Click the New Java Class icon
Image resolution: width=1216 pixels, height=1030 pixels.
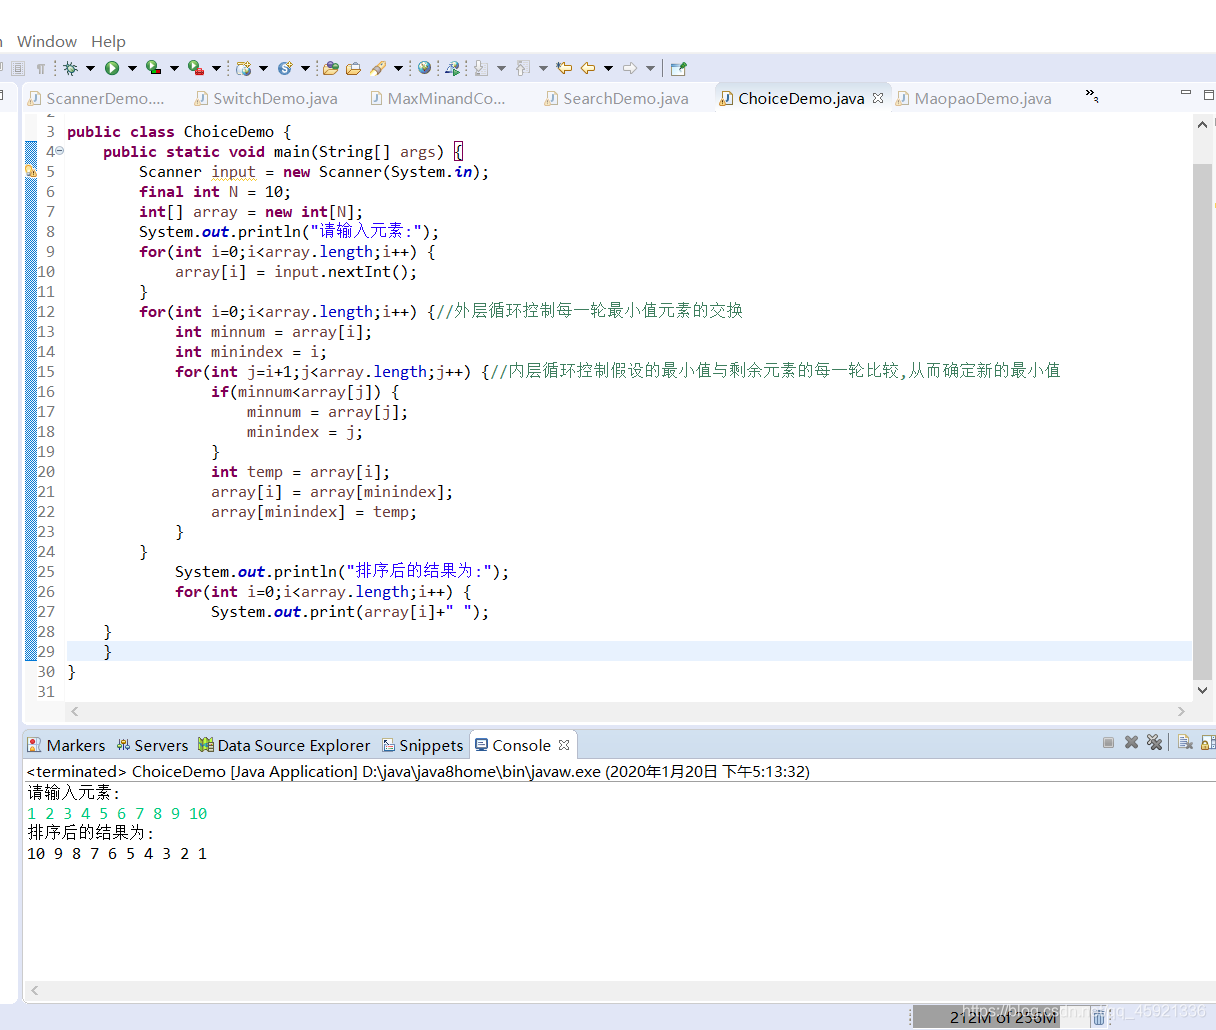[x=285, y=68]
